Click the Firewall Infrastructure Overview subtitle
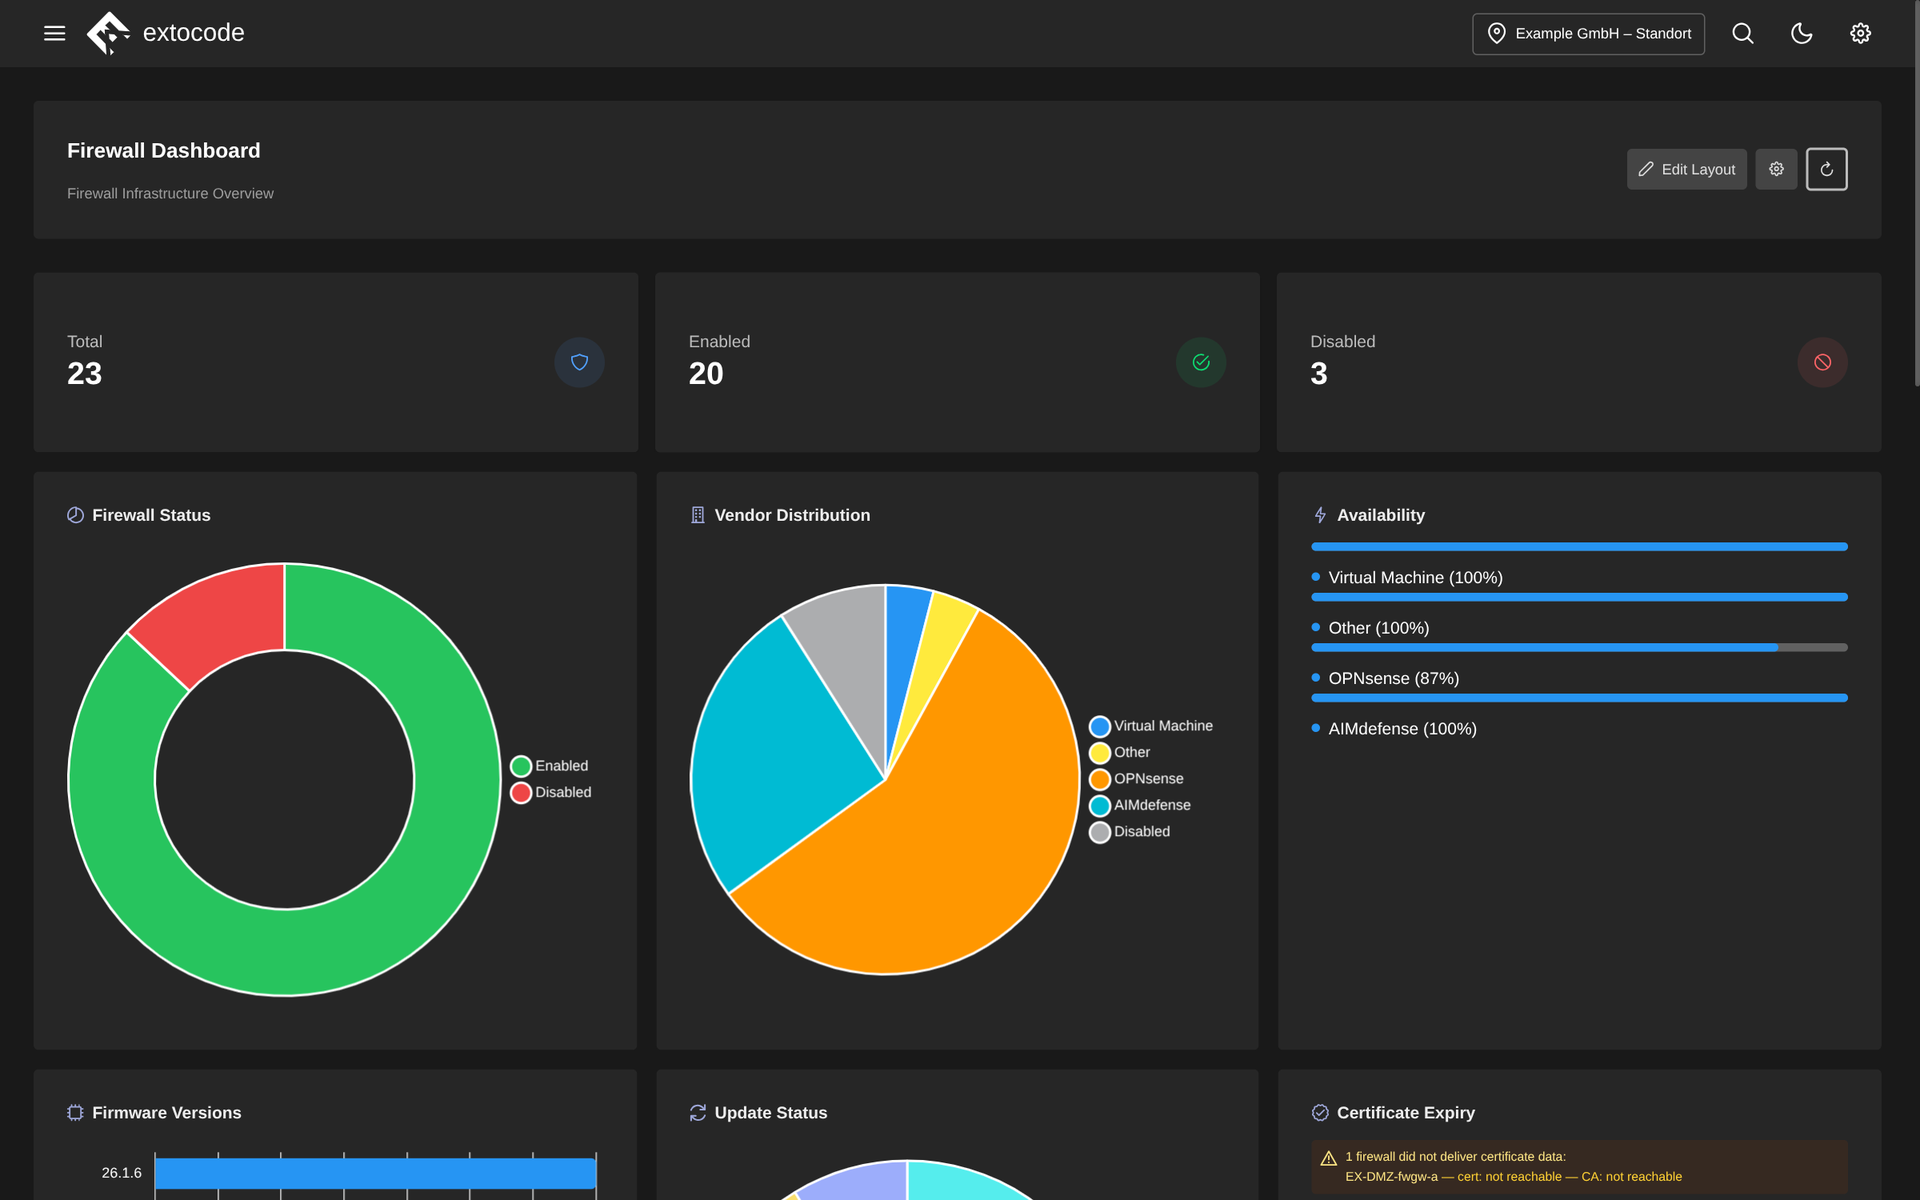 click(170, 194)
